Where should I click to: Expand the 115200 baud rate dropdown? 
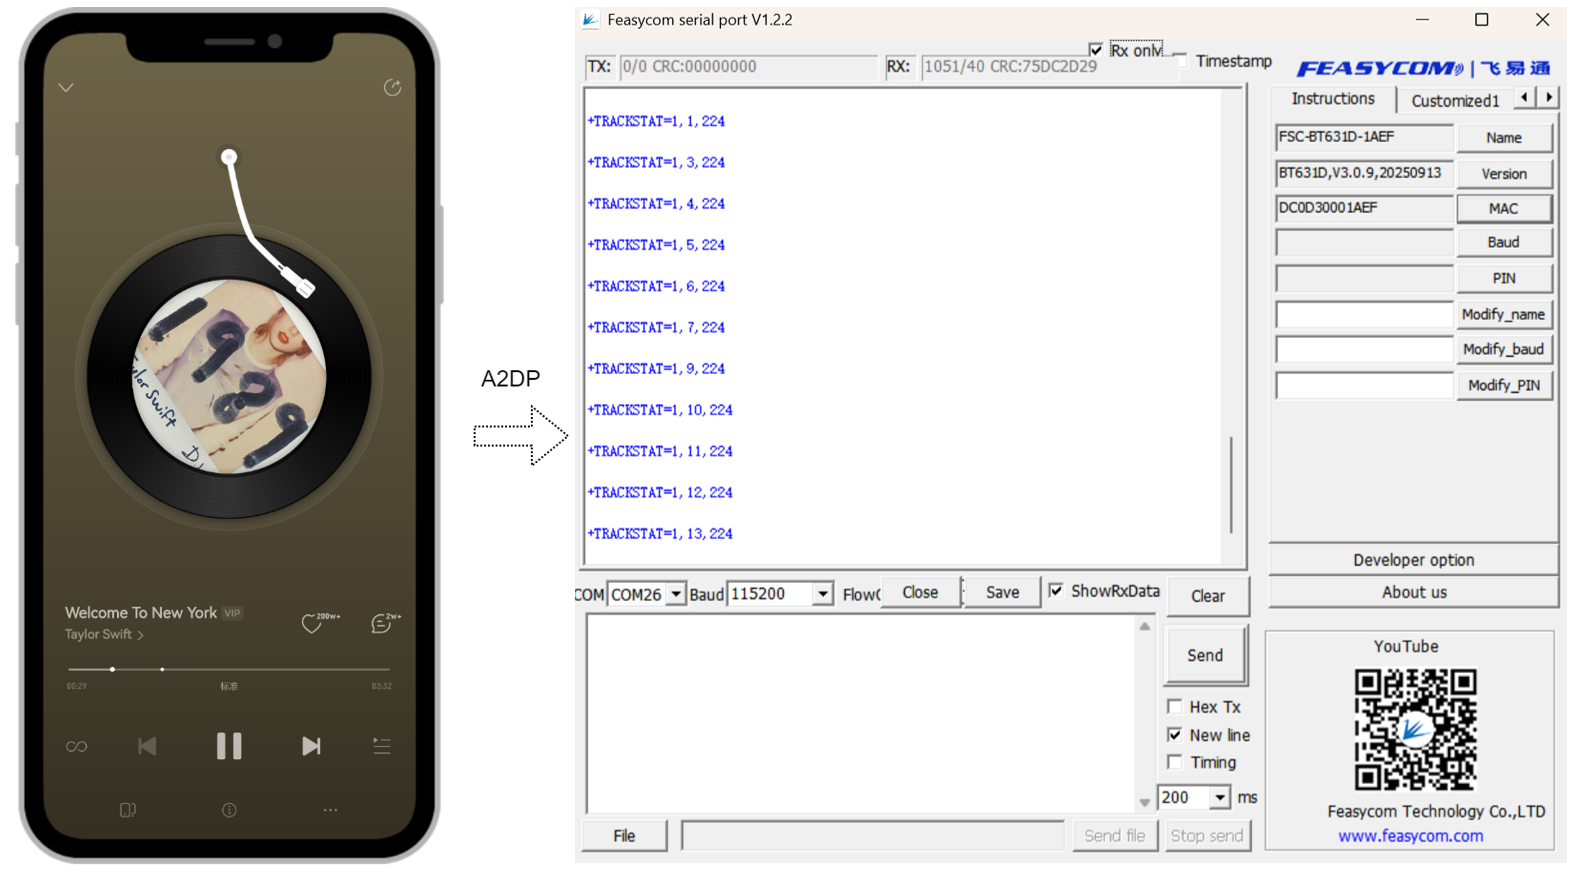pyautogui.click(x=822, y=594)
